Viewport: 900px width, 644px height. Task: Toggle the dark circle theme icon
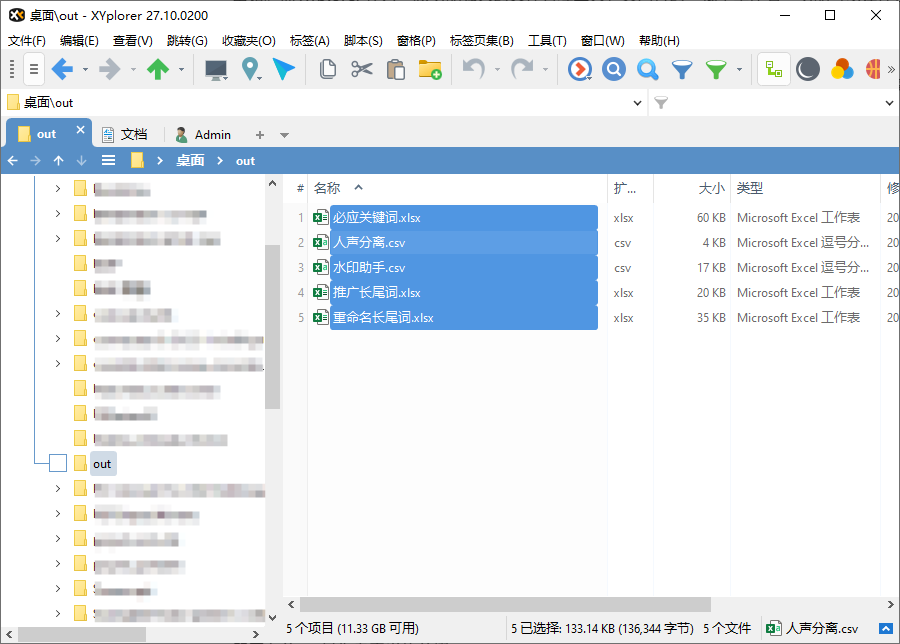coord(808,69)
